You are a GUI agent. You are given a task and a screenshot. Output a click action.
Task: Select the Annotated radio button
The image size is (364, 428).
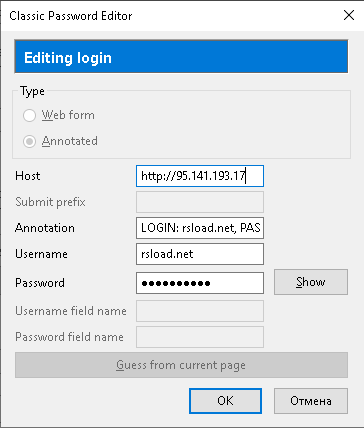(29, 141)
